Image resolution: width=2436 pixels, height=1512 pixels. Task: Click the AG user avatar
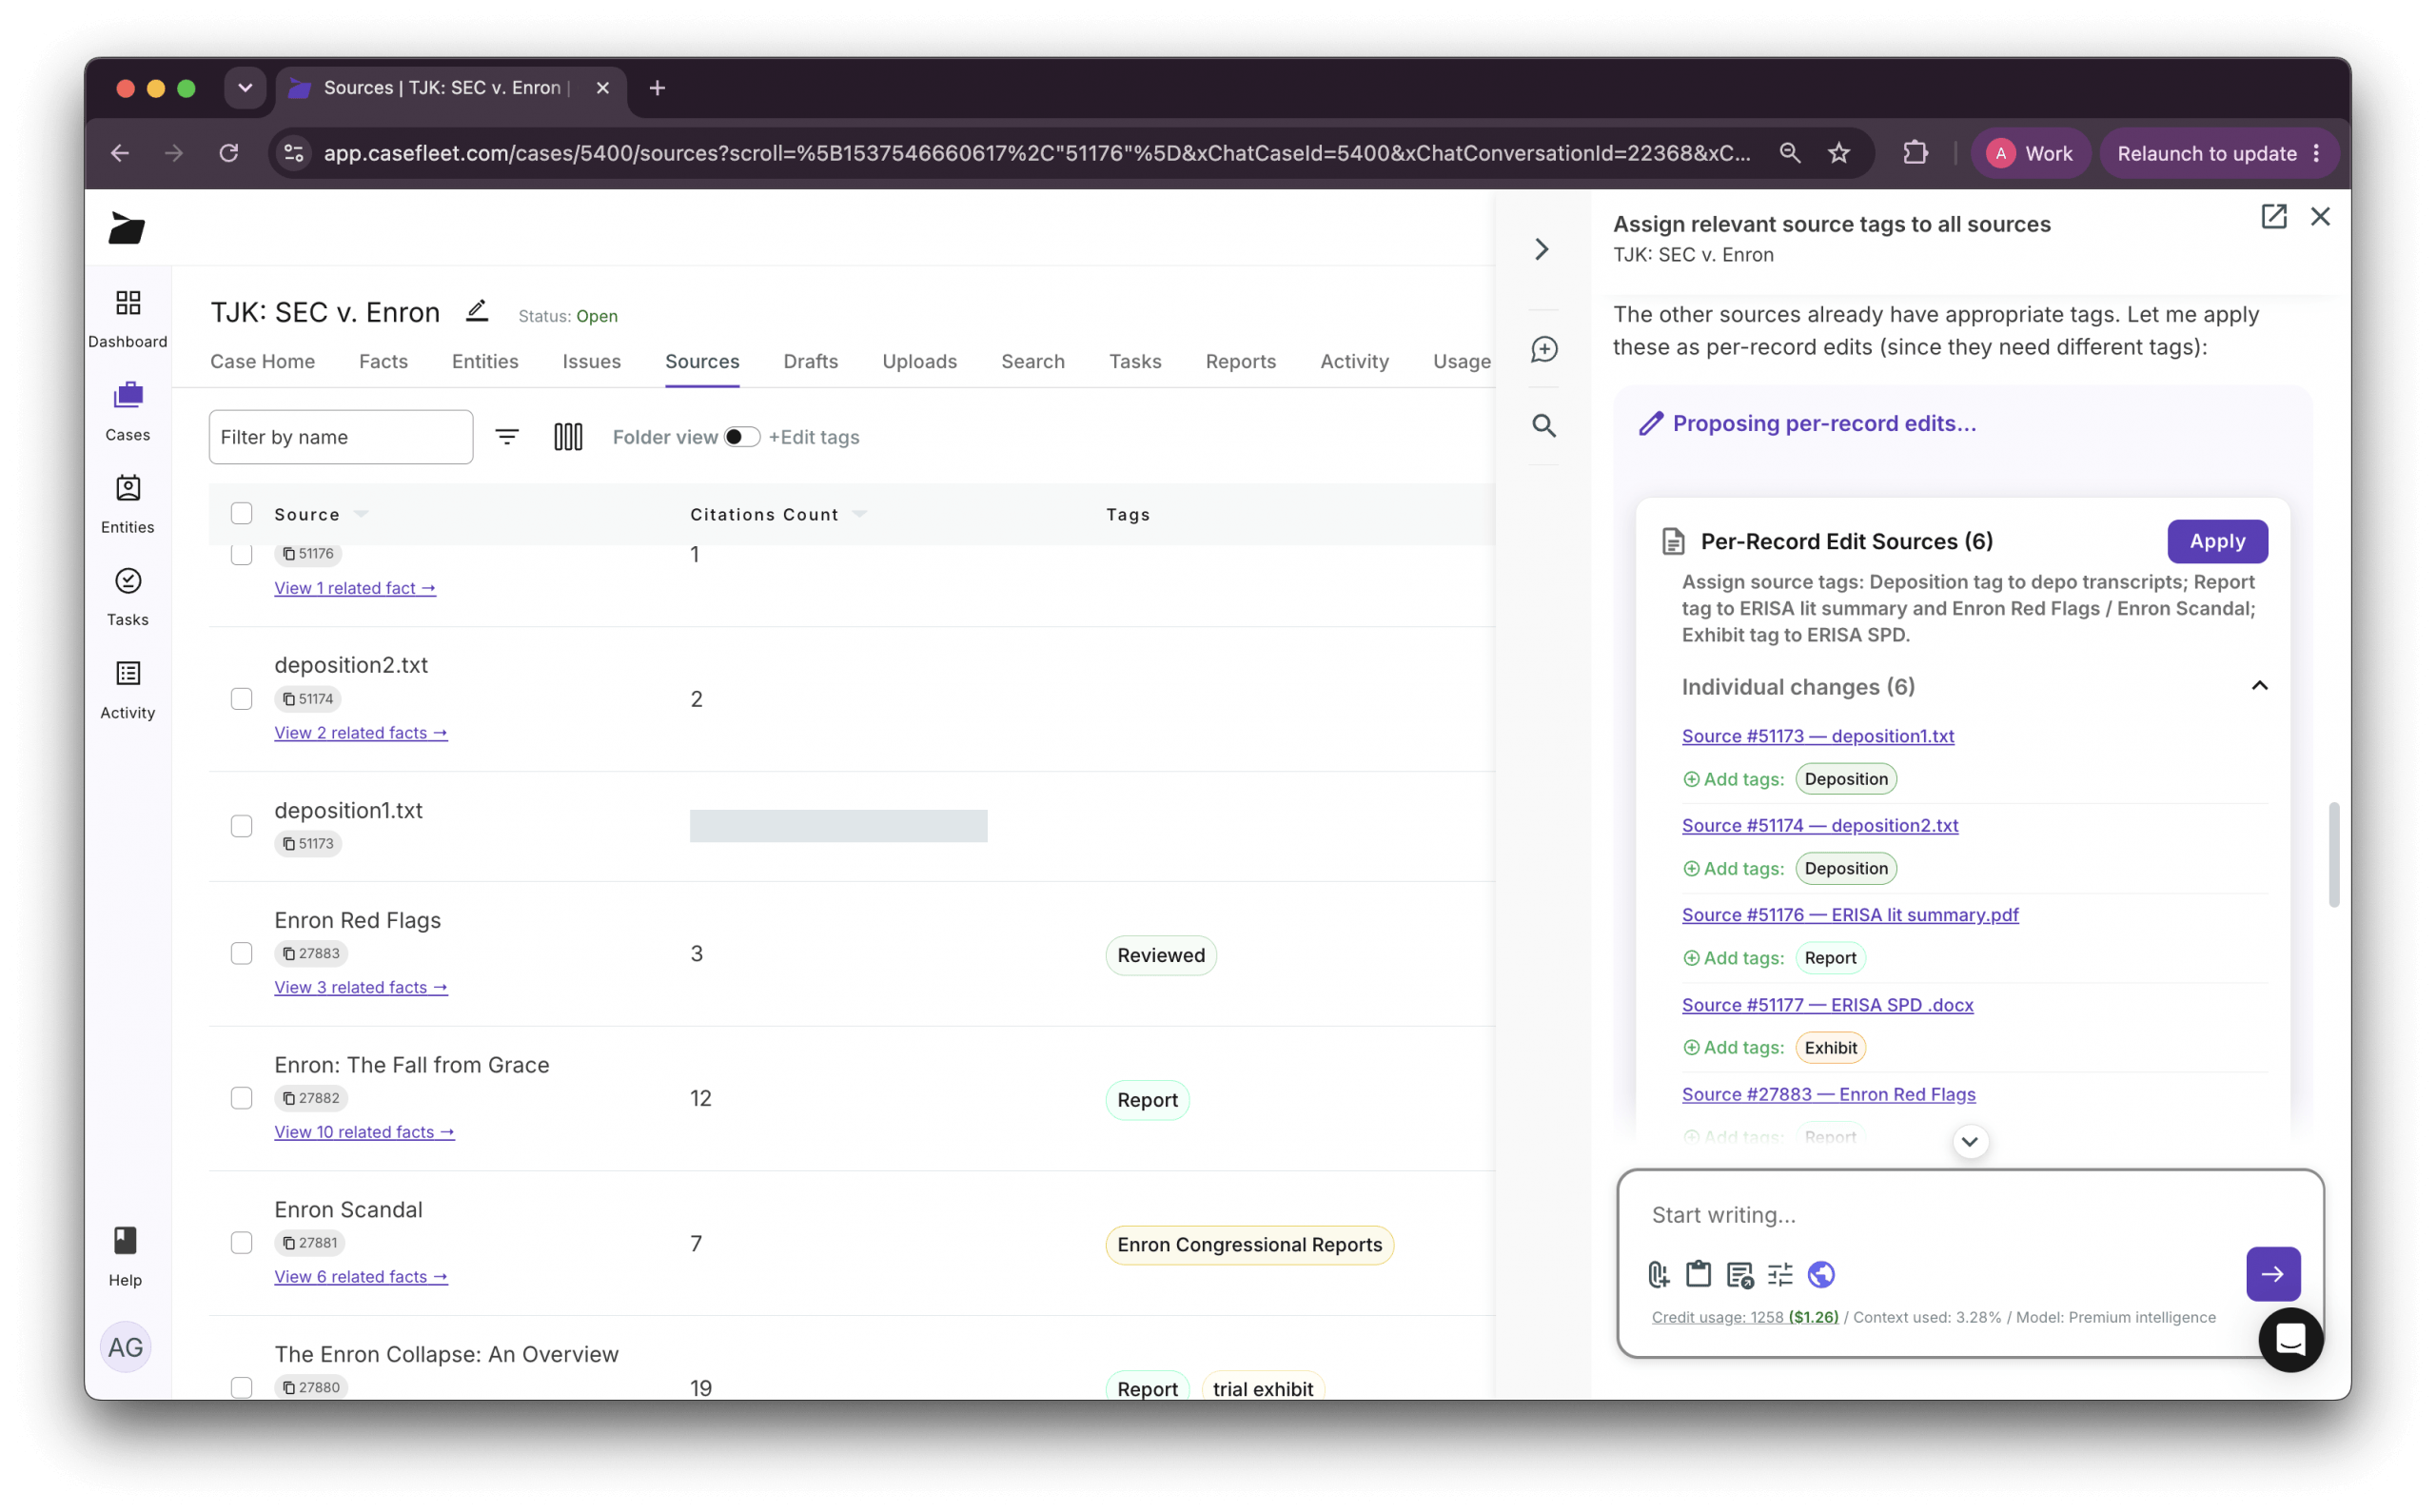[125, 1347]
